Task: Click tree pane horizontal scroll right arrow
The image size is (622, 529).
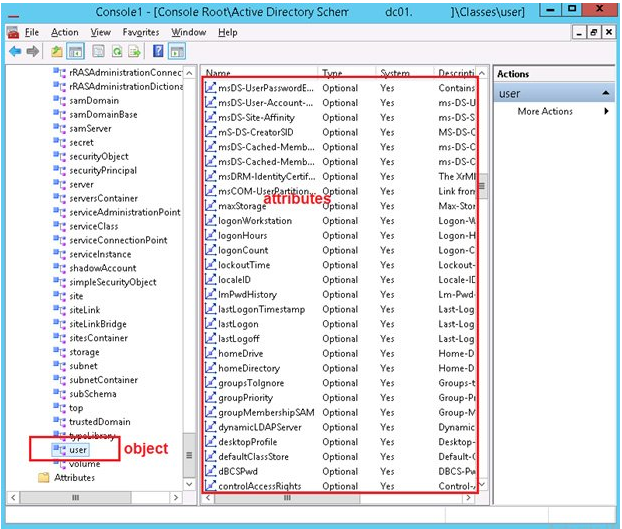Action: click(176, 497)
